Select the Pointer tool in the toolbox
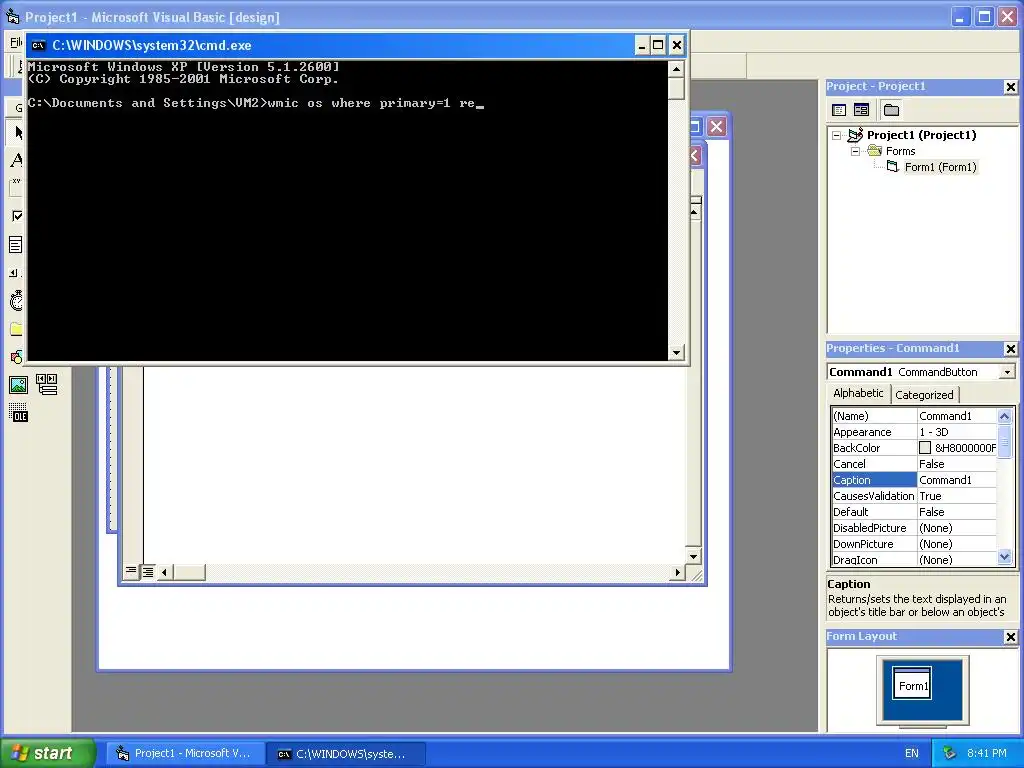Viewport: 1024px width, 768px height. [x=18, y=133]
